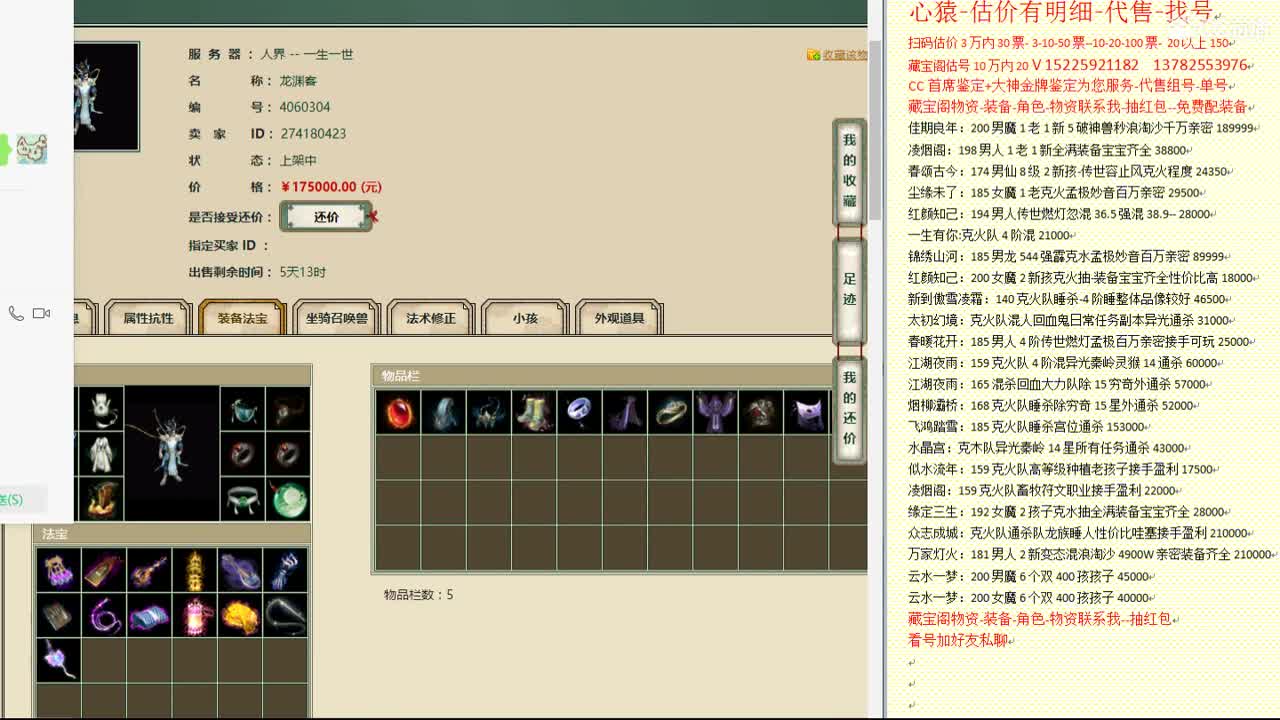This screenshot has width=1280, height=720.
Task: Select the gold ring item in 物品栏
Action: click(x=669, y=412)
